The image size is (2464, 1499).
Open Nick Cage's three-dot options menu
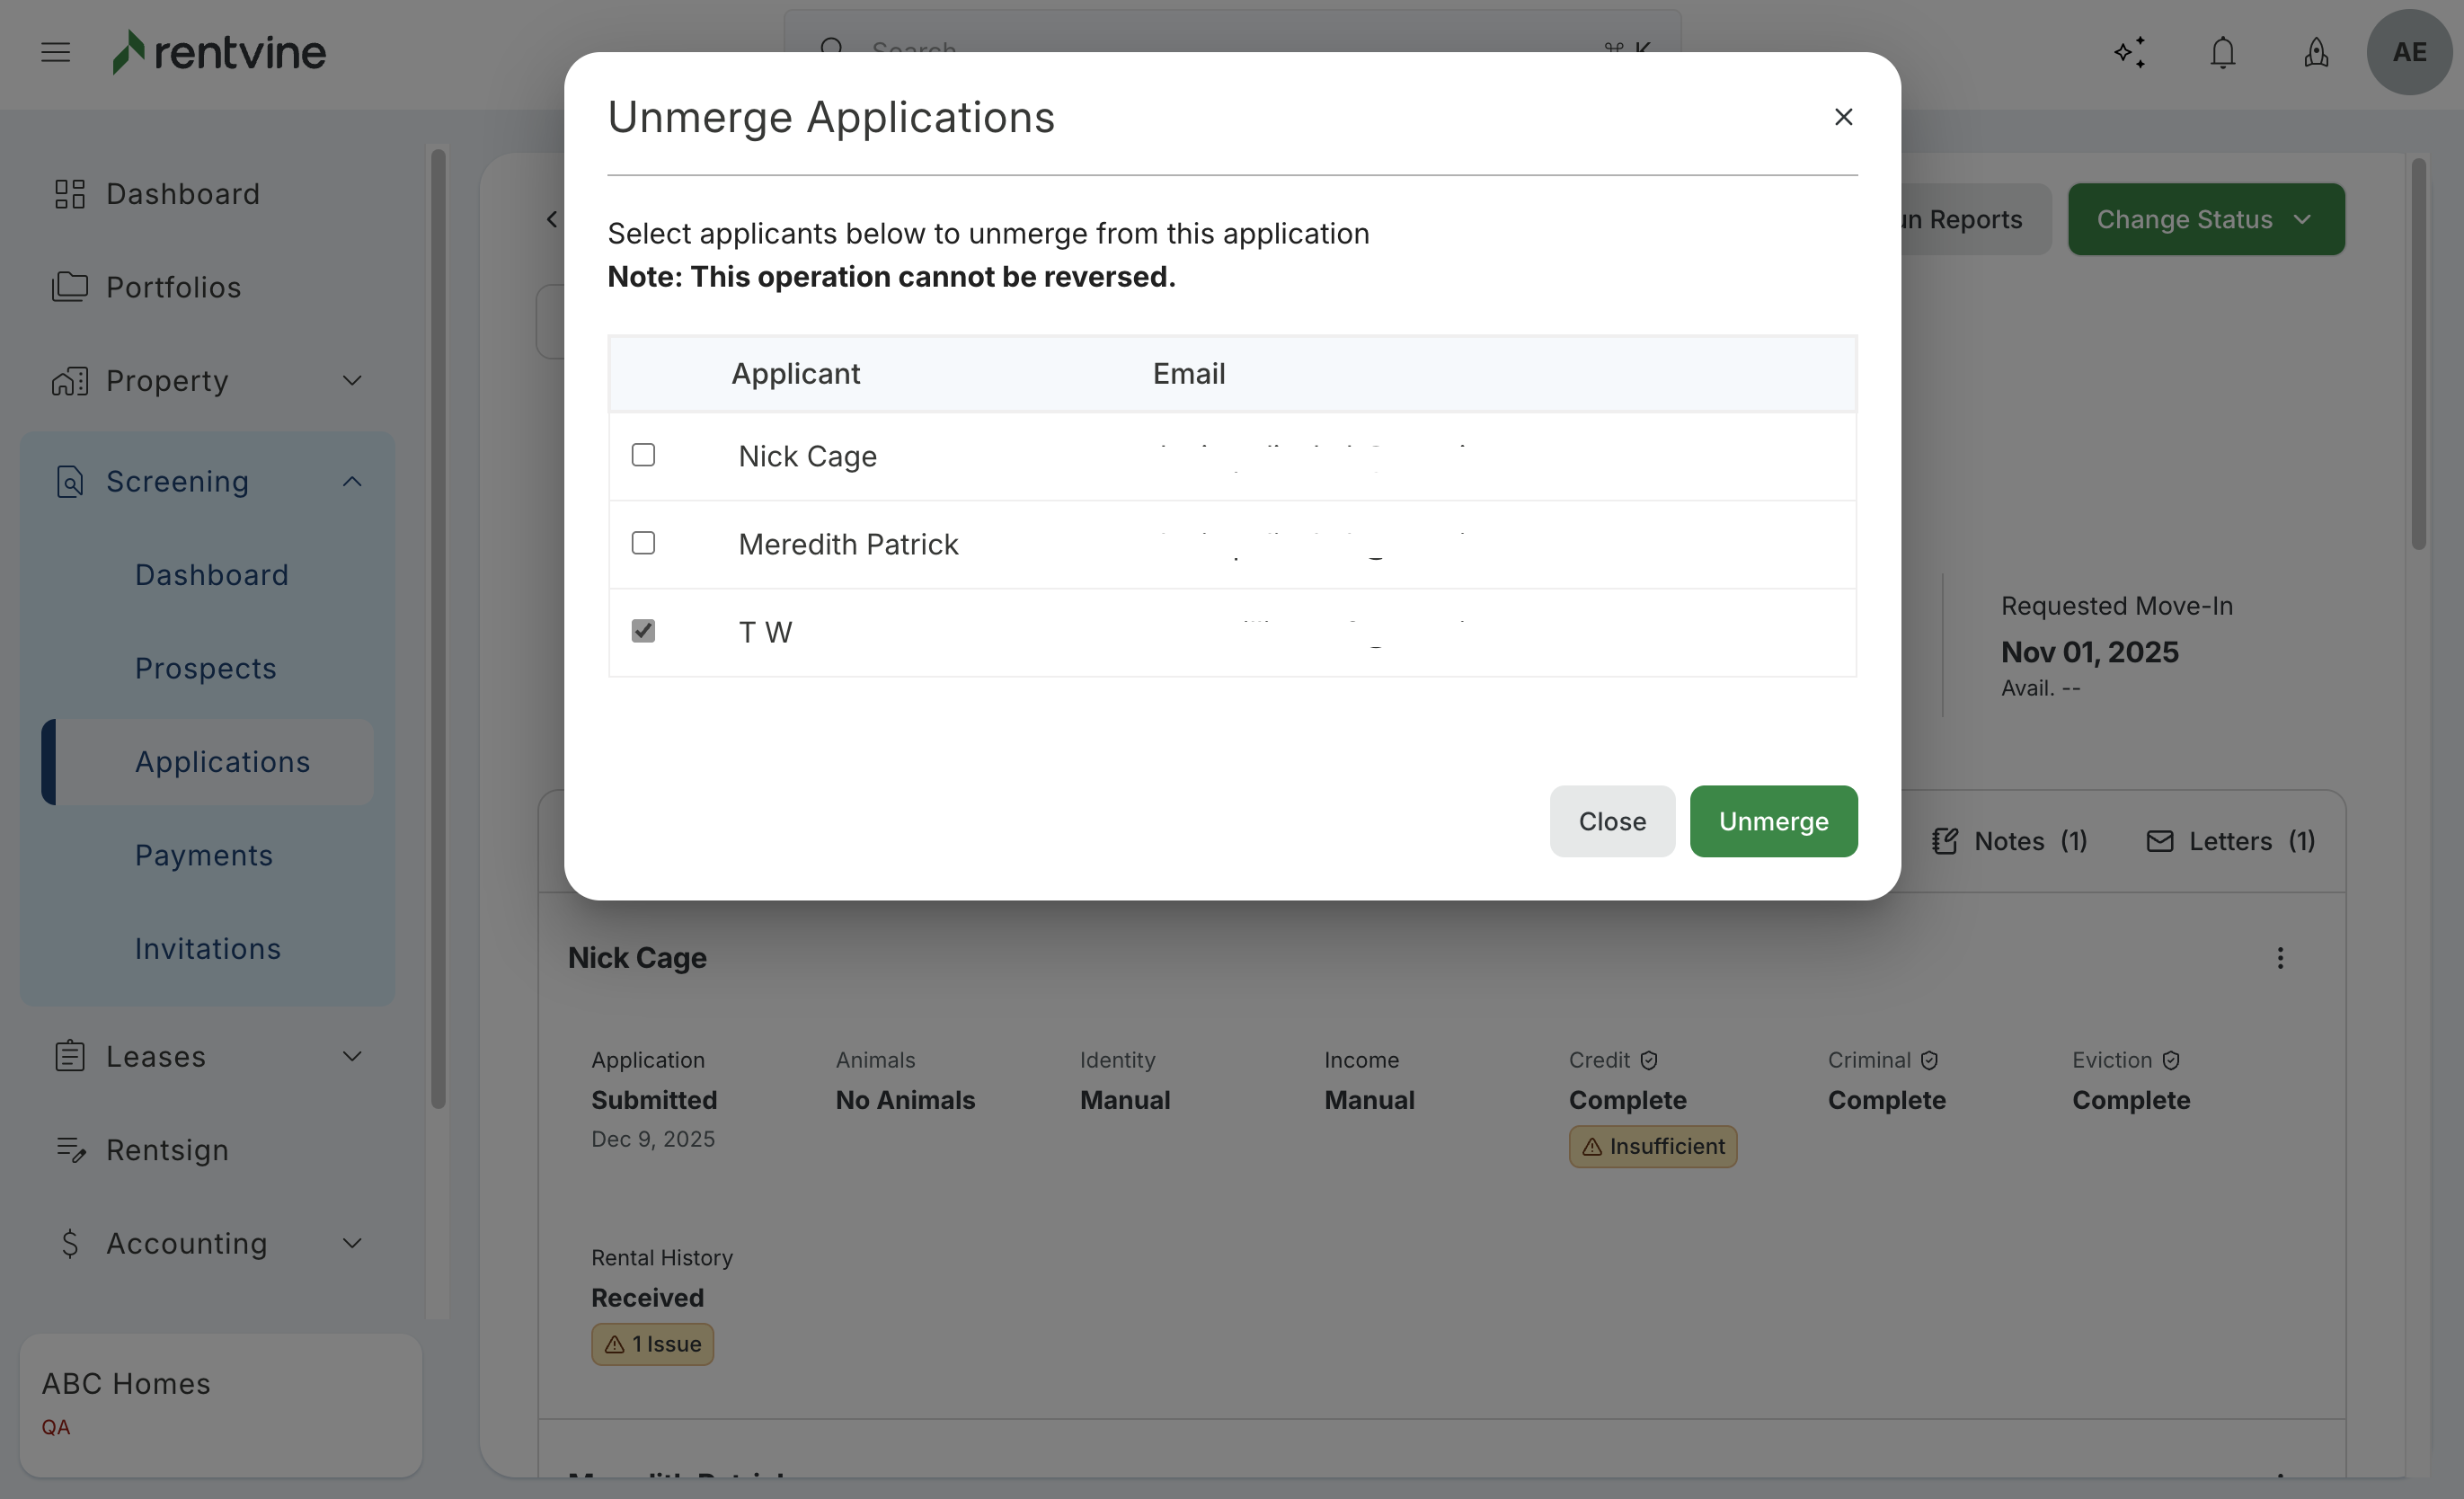click(2280, 958)
